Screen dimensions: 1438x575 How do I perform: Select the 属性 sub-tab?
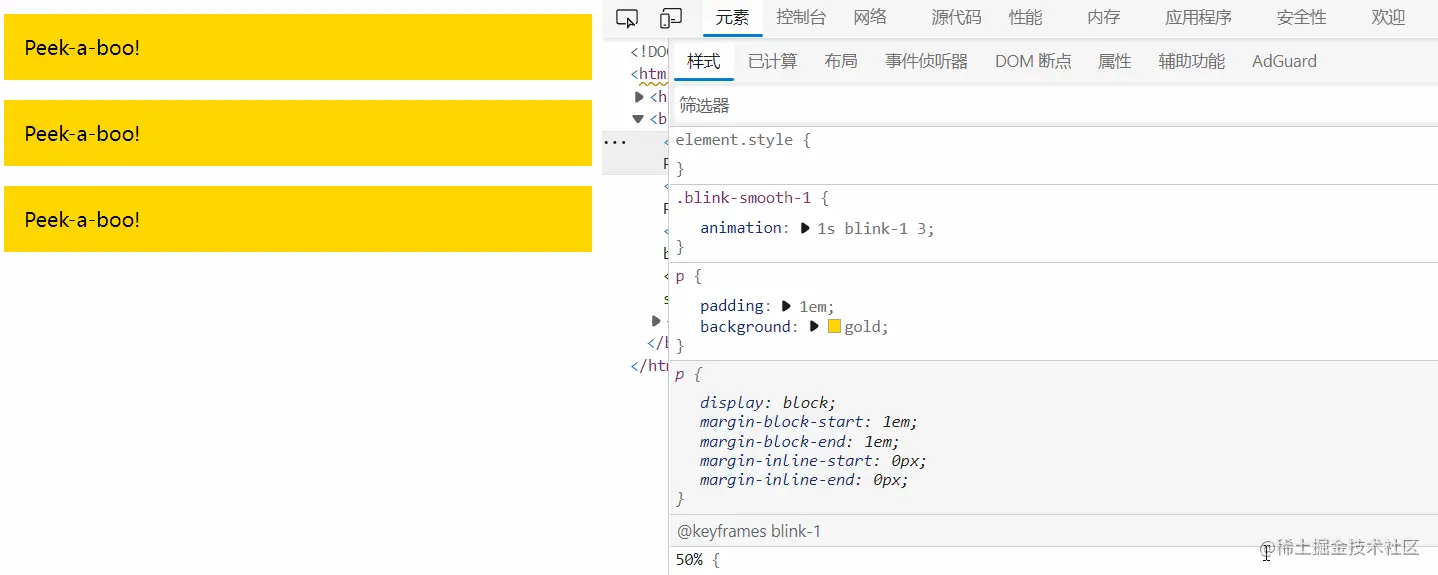coord(1114,61)
